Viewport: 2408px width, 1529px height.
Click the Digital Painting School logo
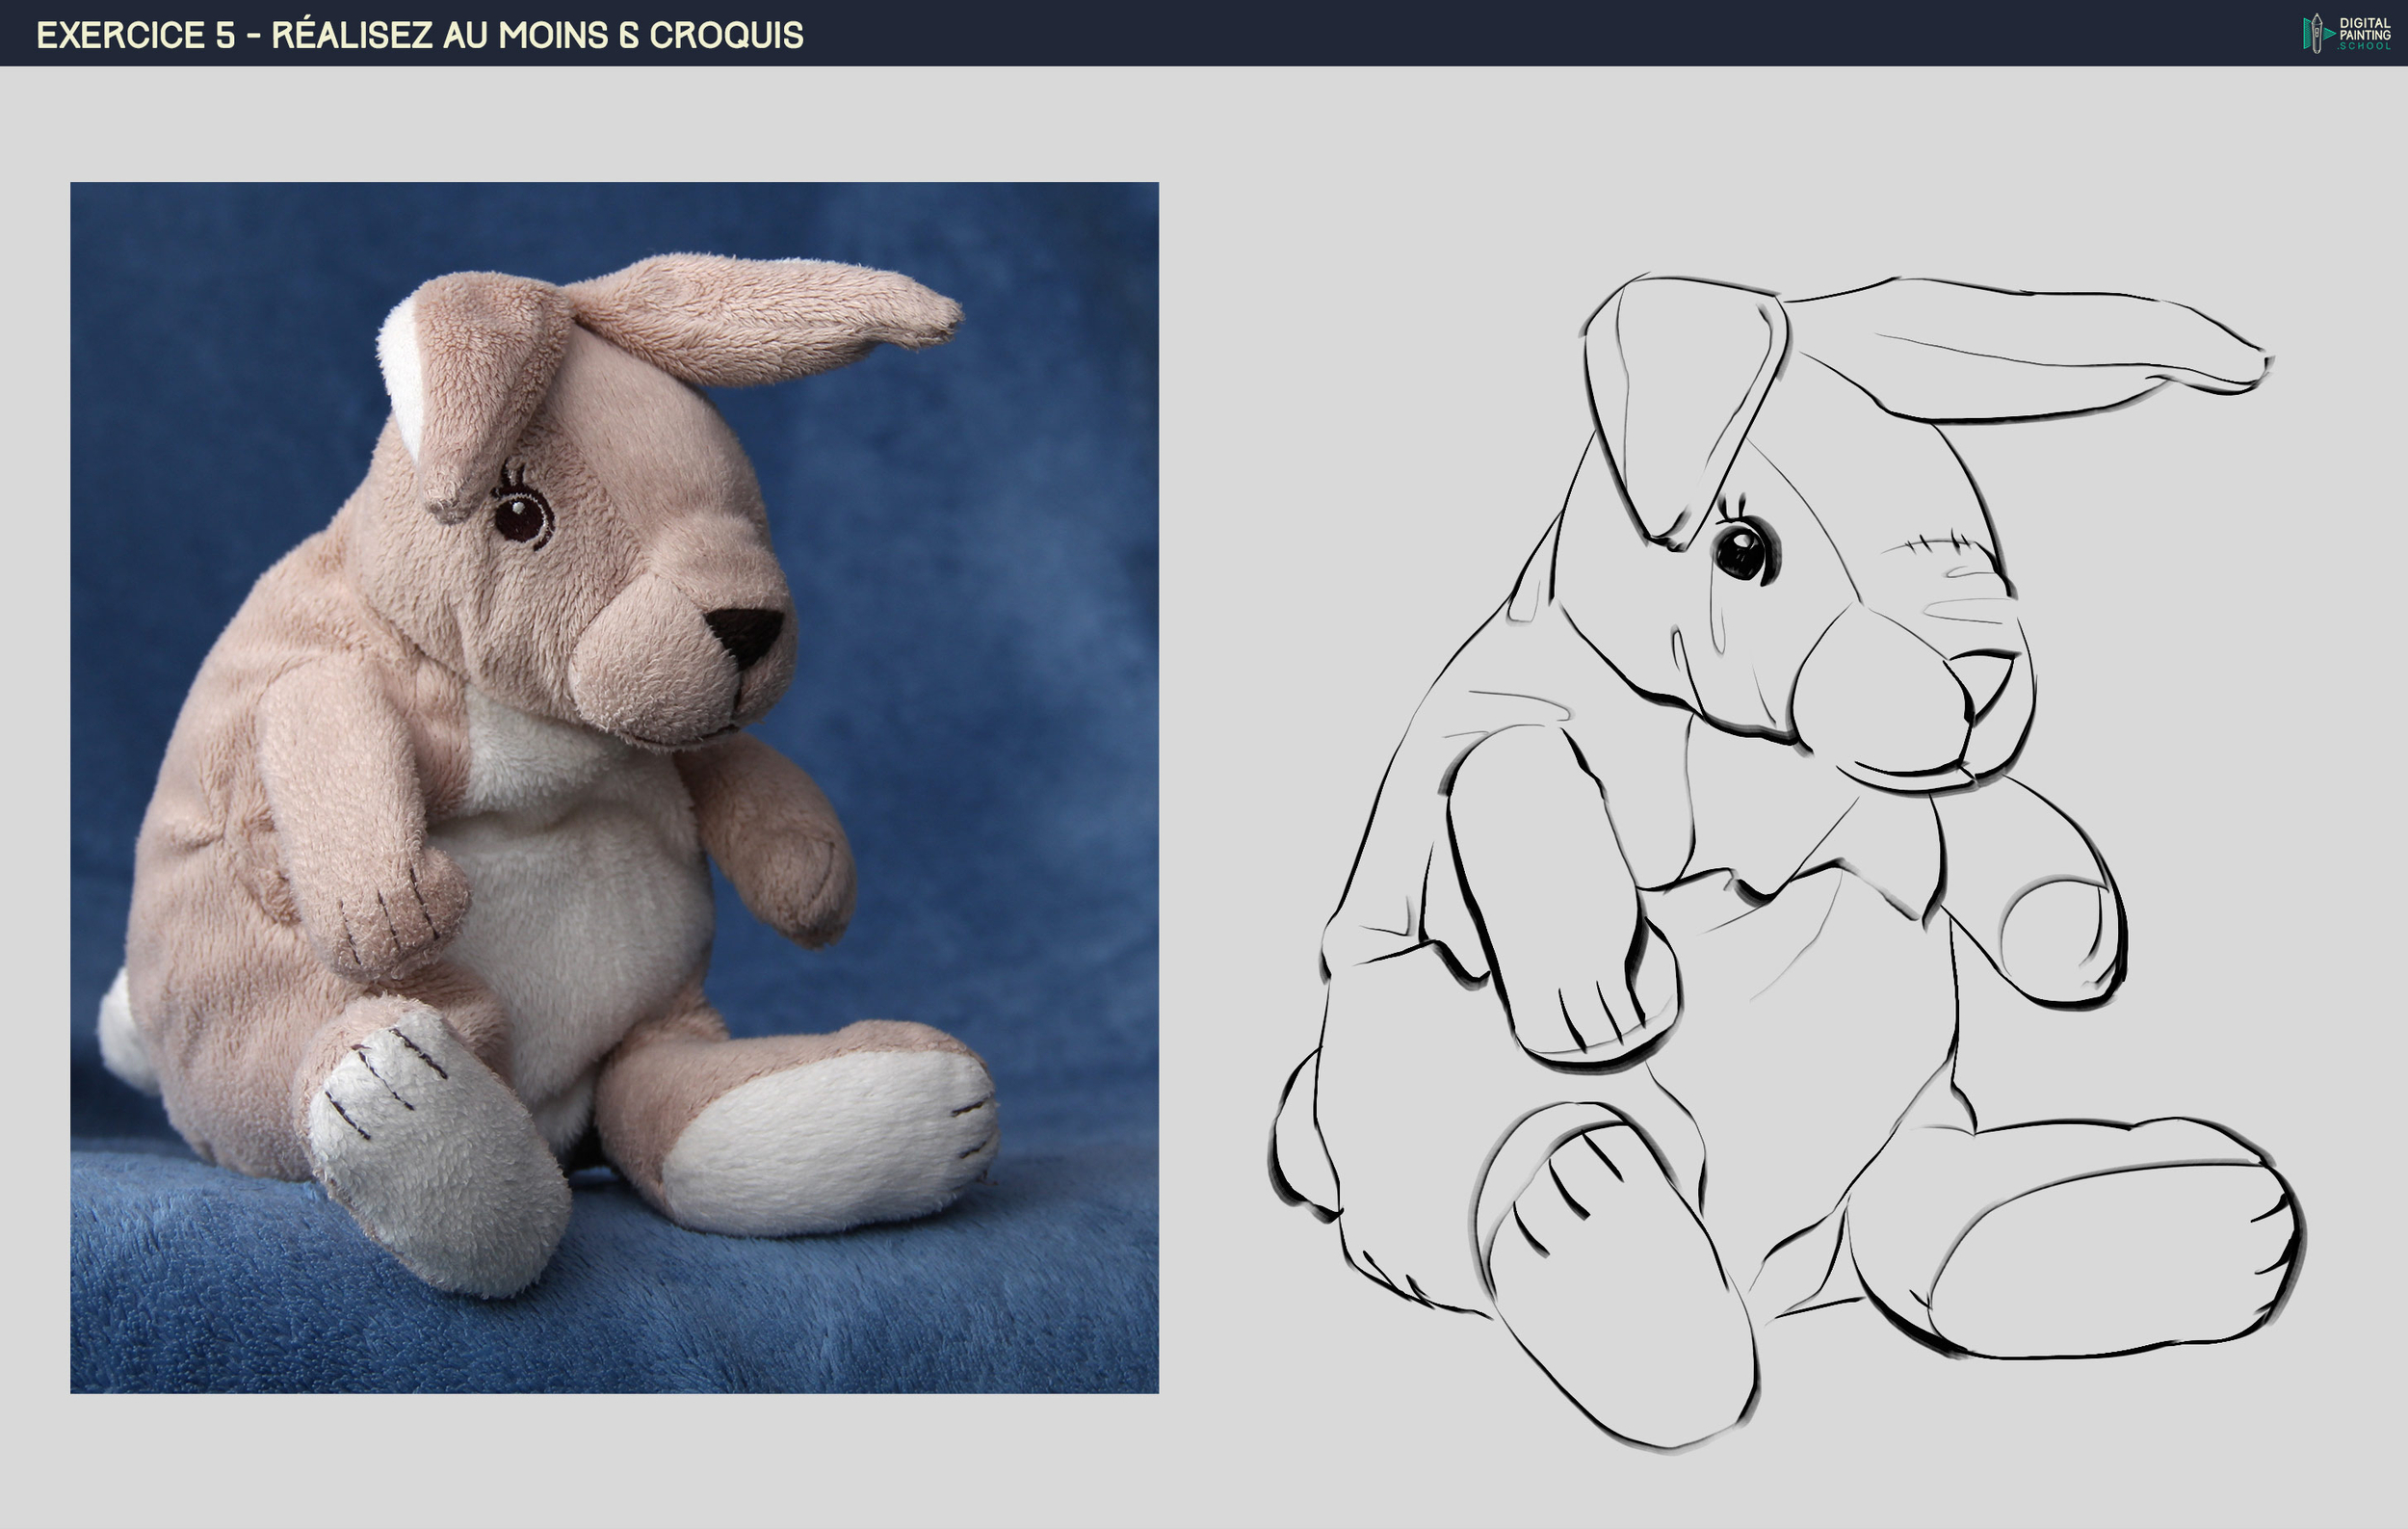2345,33
